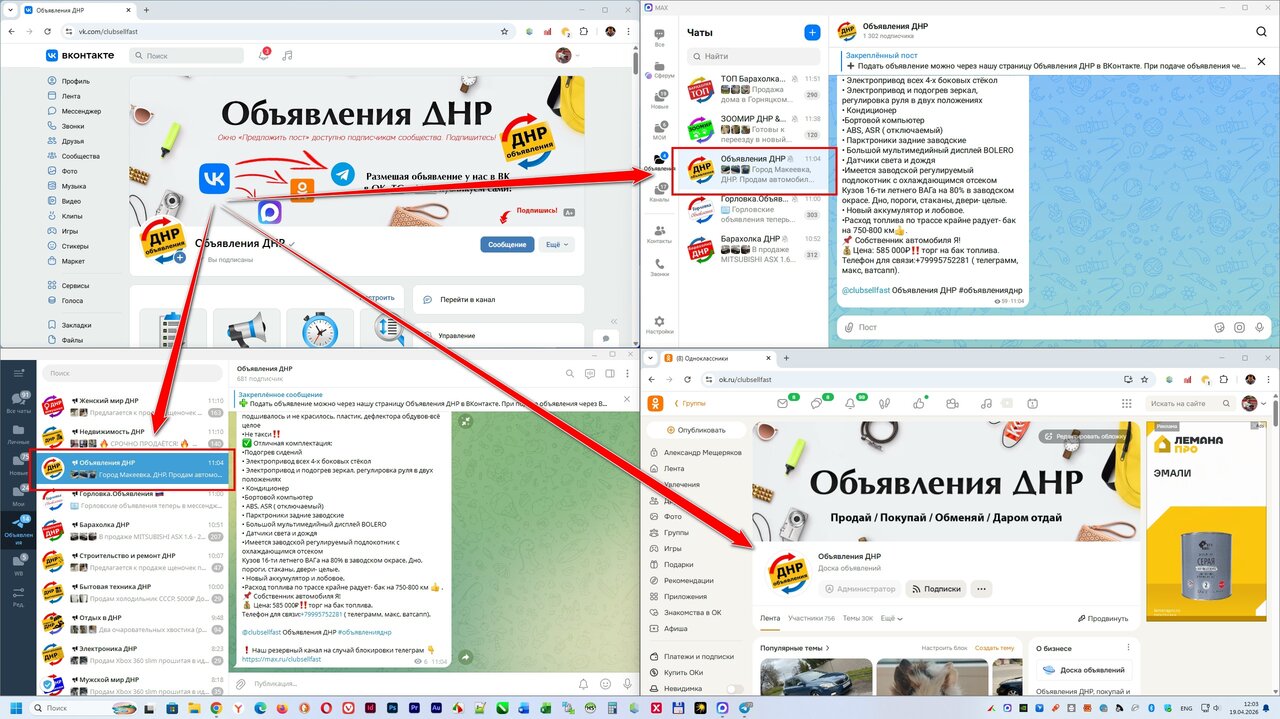
Task: Click the VK Сообщение button
Action: pyautogui.click(x=507, y=244)
